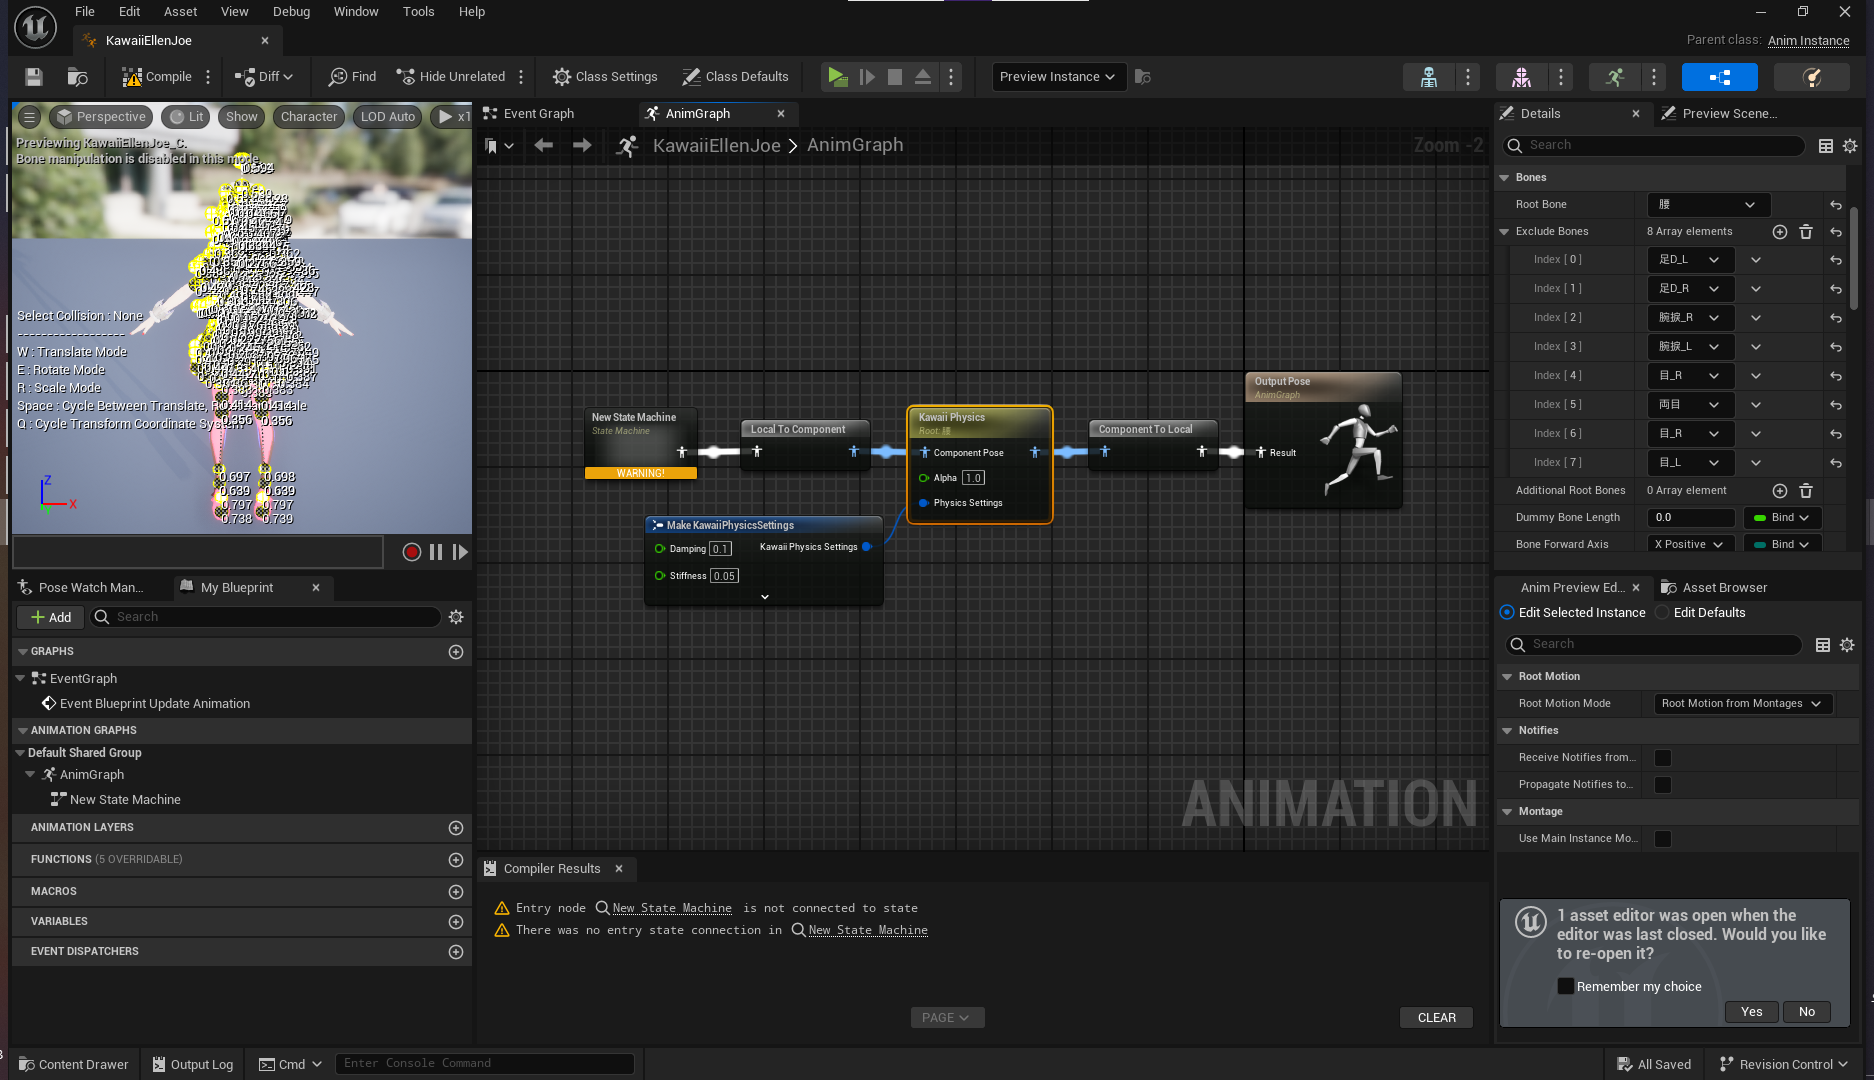
Task: Add new animation layer plus icon
Action: coord(456,828)
